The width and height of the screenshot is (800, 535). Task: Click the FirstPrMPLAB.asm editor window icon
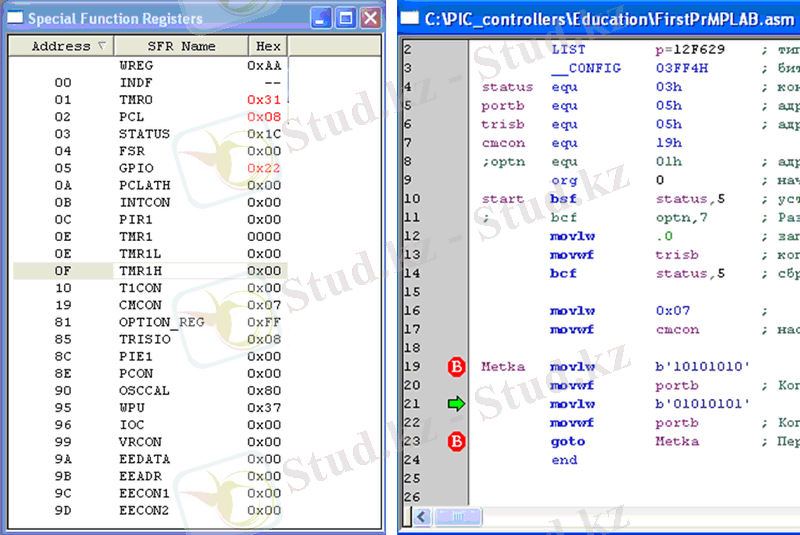409,18
